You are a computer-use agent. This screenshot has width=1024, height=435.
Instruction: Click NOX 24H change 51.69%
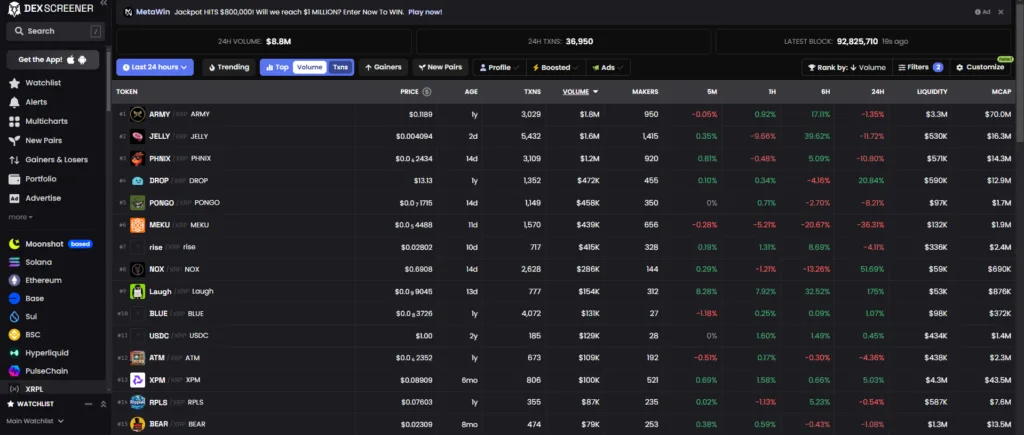click(872, 270)
